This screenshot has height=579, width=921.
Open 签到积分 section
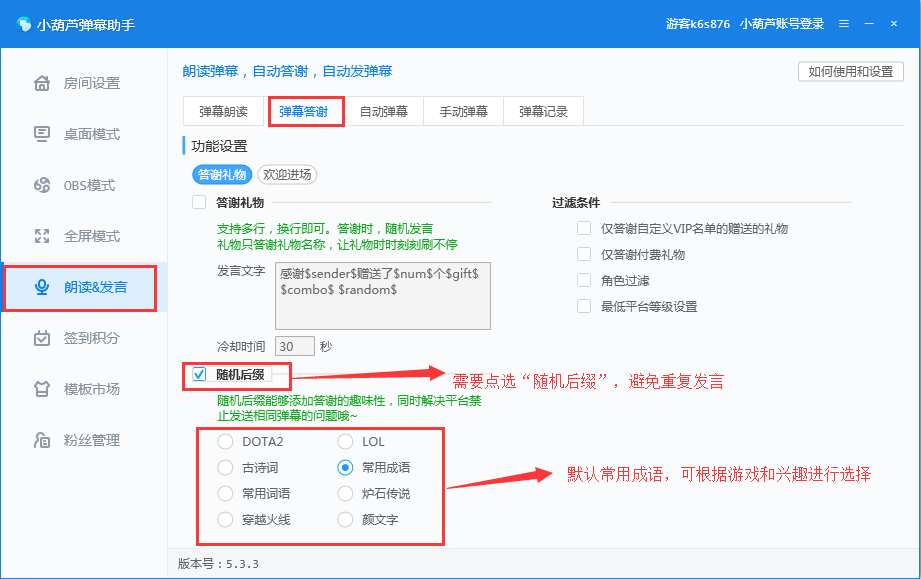[84, 338]
